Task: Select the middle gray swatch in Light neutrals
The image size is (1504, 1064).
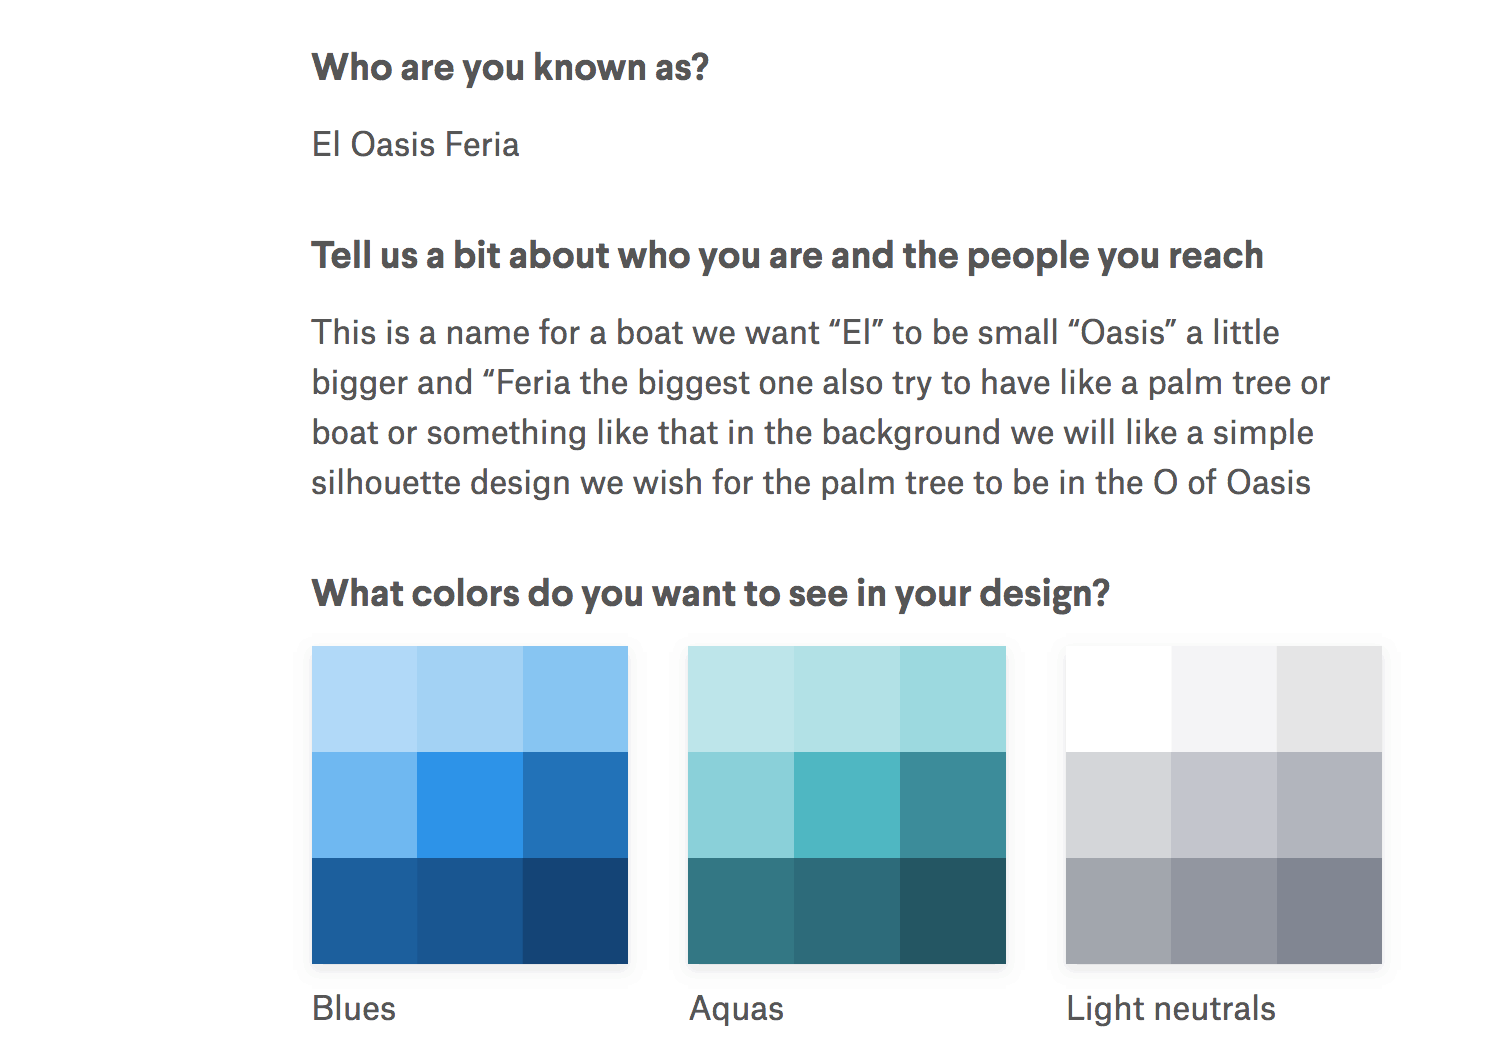Action: (1224, 805)
